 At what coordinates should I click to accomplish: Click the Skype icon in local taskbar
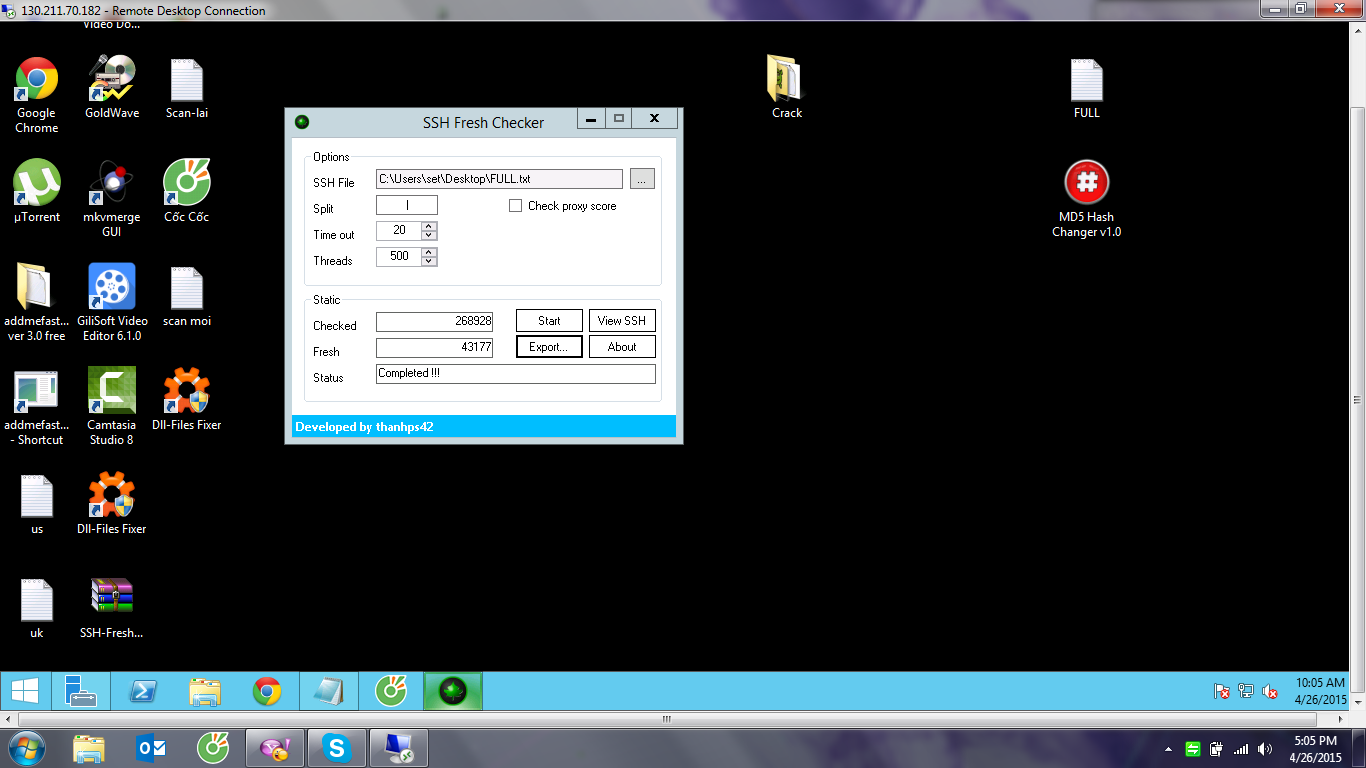(x=336, y=748)
